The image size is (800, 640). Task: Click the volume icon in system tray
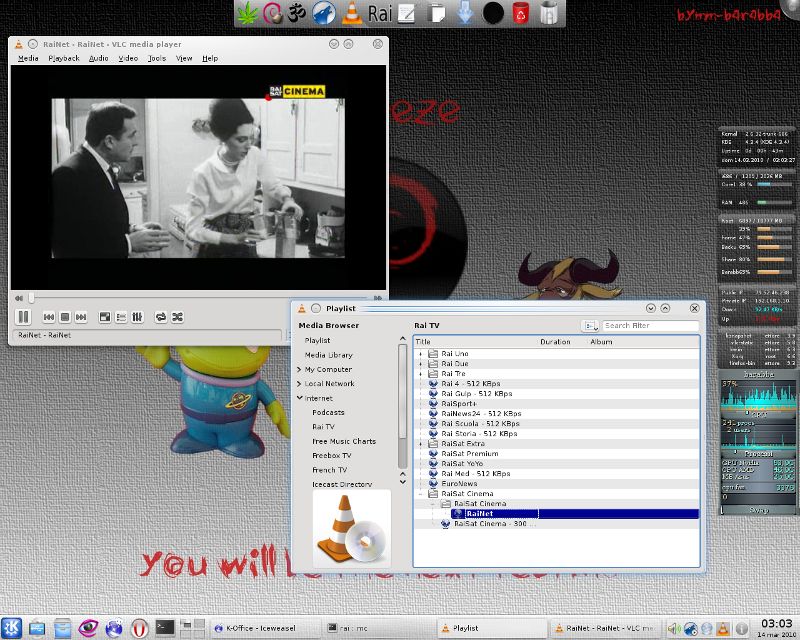coord(674,629)
